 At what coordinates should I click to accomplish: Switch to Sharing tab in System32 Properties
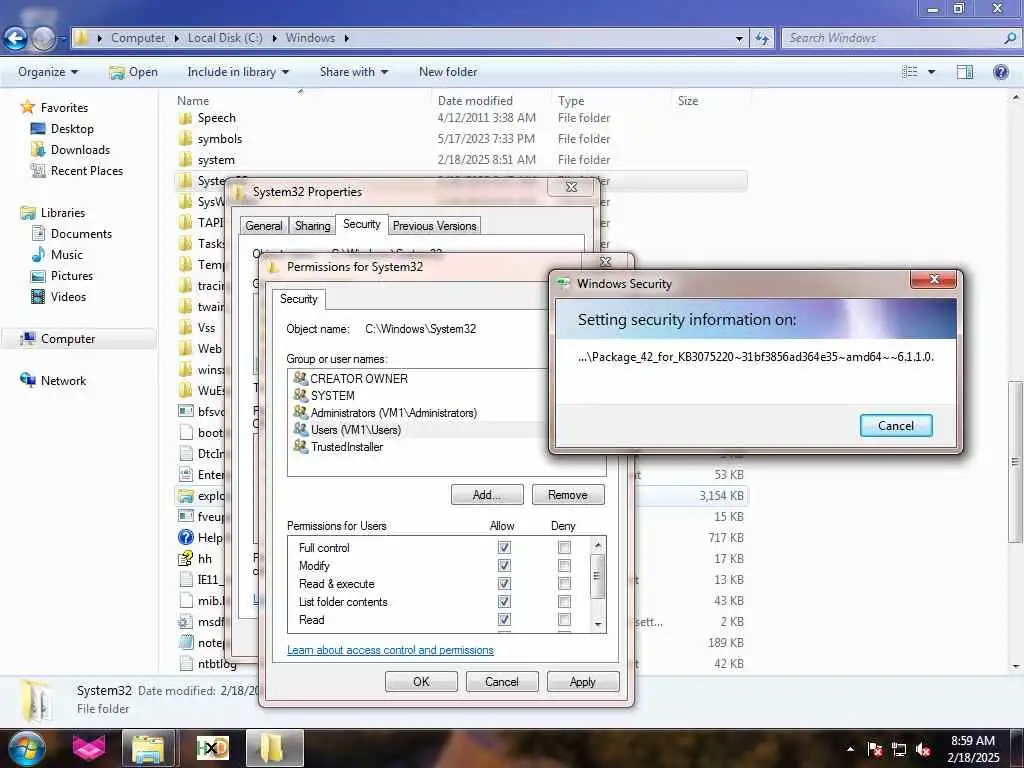(312, 225)
